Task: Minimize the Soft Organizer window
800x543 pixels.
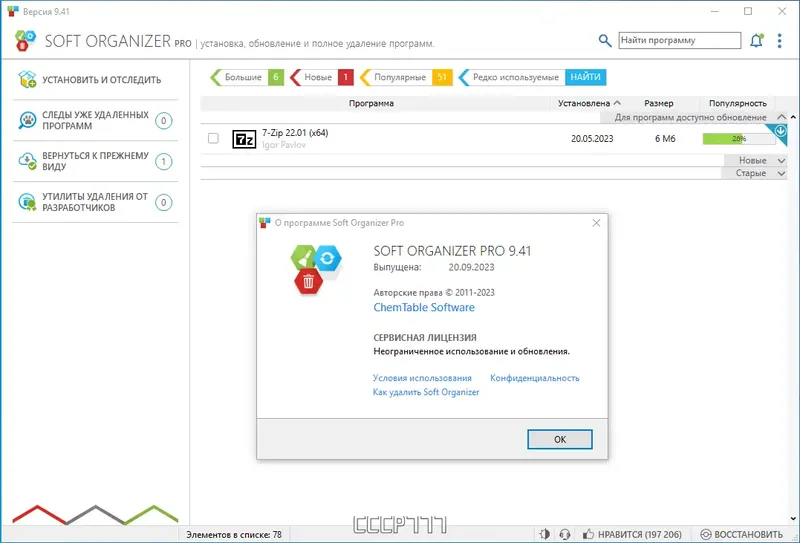Action: [x=714, y=11]
